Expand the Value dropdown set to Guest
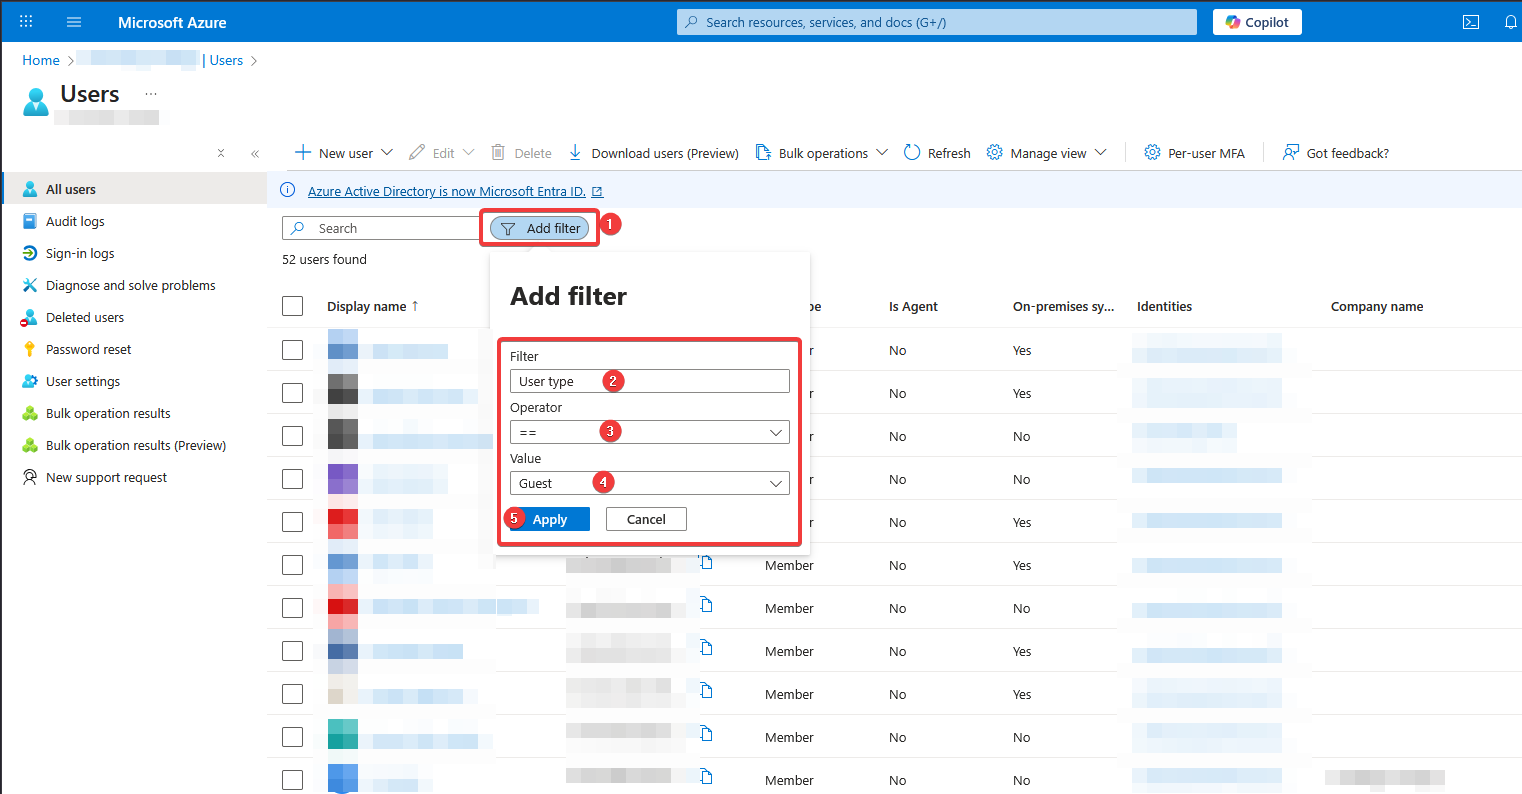This screenshot has width=1522, height=794. [x=775, y=484]
